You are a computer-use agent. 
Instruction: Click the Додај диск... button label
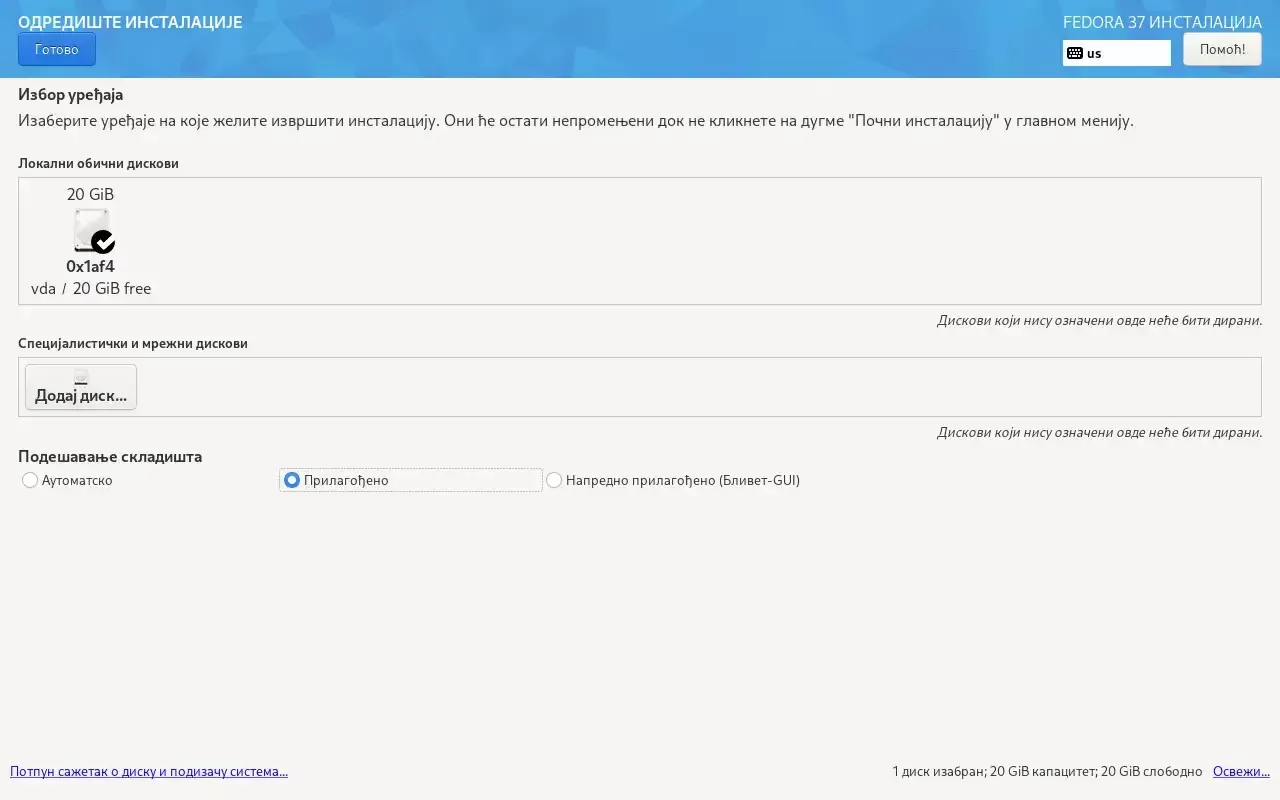point(81,395)
